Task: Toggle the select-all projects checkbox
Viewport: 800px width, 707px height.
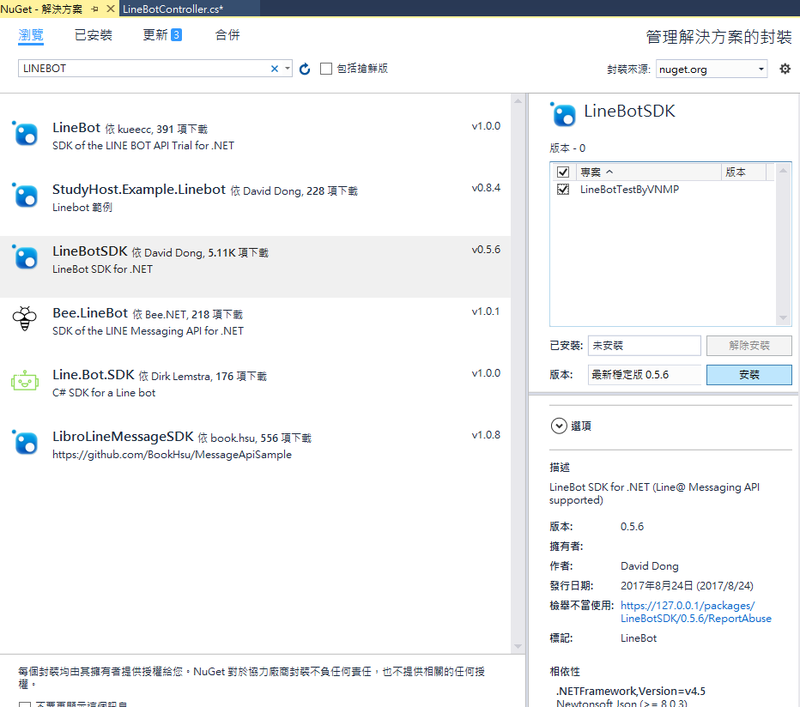Action: tap(563, 172)
